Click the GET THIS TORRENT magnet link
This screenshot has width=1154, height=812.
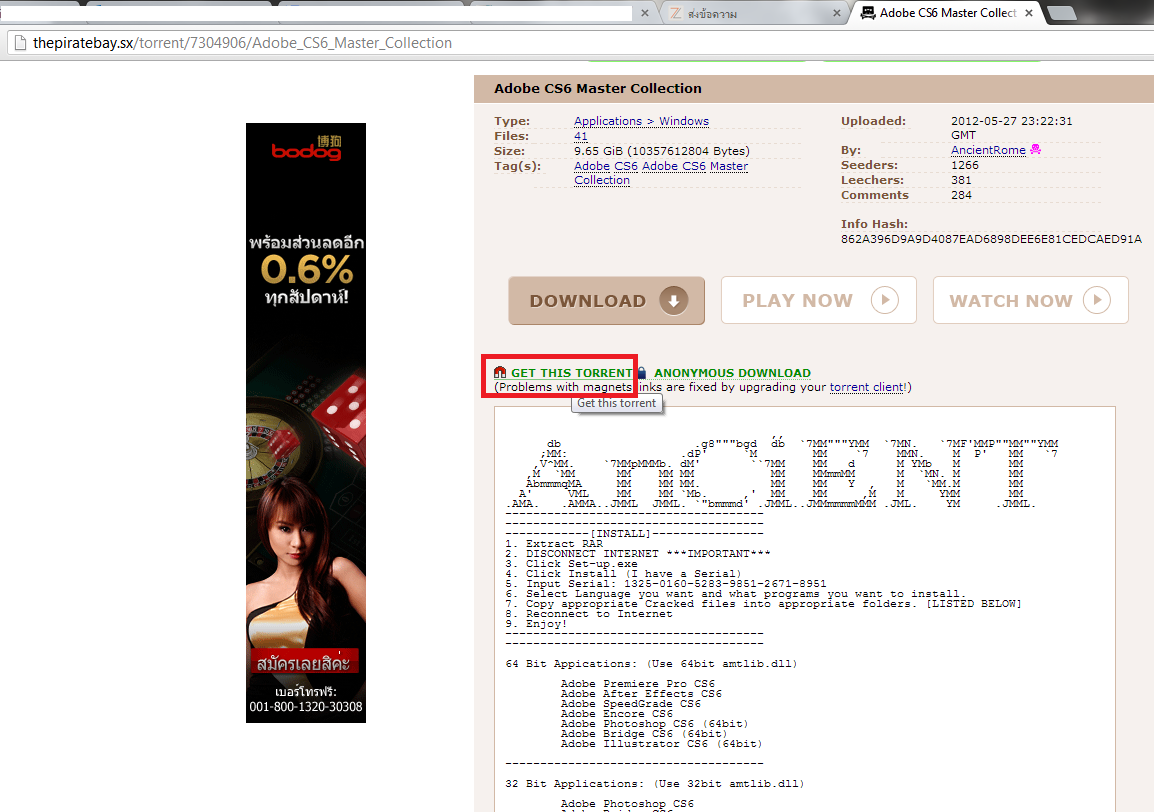571,373
